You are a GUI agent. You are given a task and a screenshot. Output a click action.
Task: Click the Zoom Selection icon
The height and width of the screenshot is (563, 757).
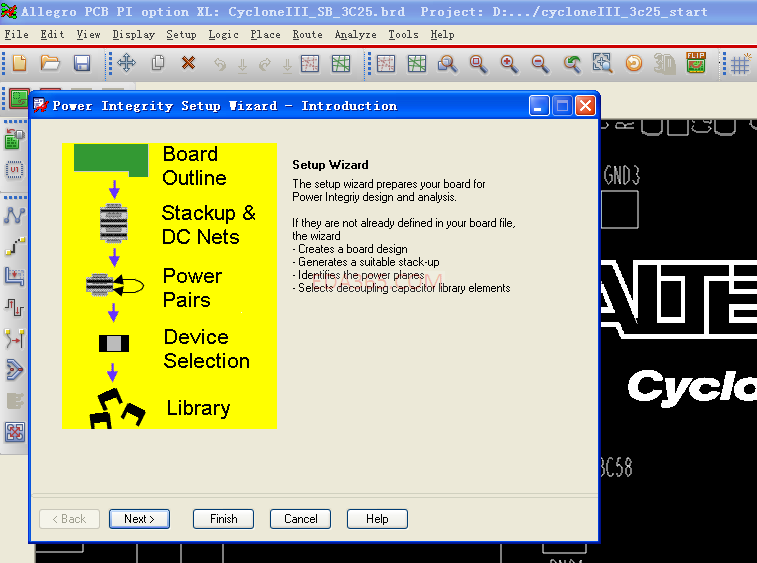[x=602, y=64]
